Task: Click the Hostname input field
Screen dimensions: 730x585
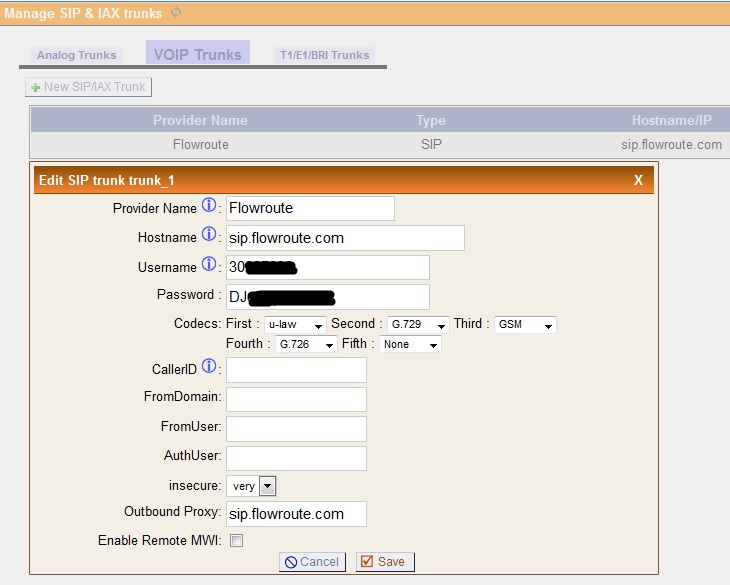Action: tap(345, 238)
